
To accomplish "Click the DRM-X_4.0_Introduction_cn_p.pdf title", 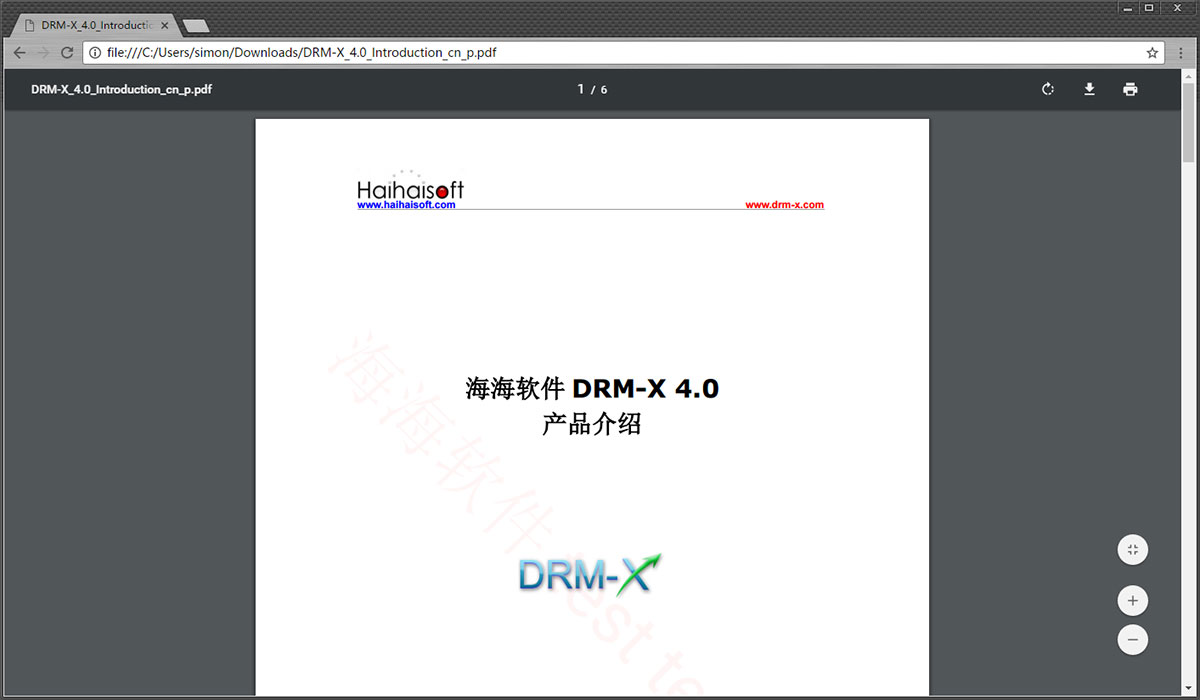I will click(121, 89).
